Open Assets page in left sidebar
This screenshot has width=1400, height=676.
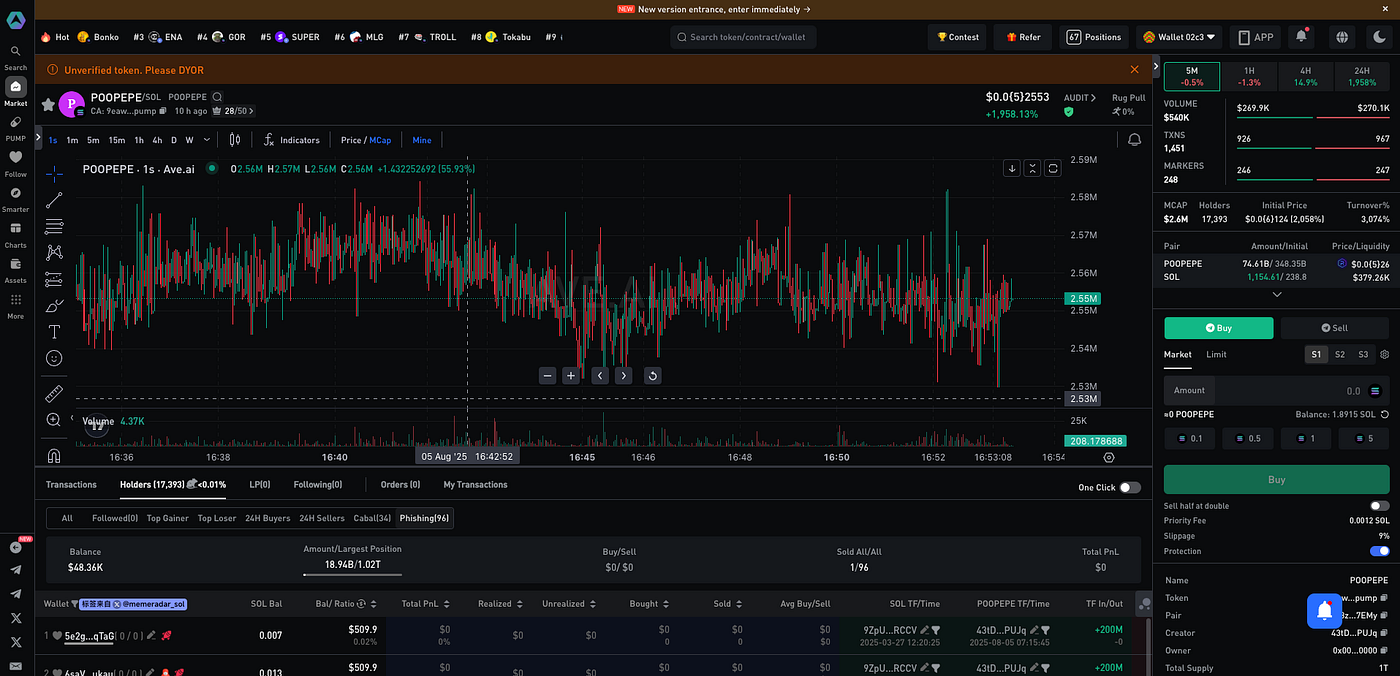coord(15,269)
